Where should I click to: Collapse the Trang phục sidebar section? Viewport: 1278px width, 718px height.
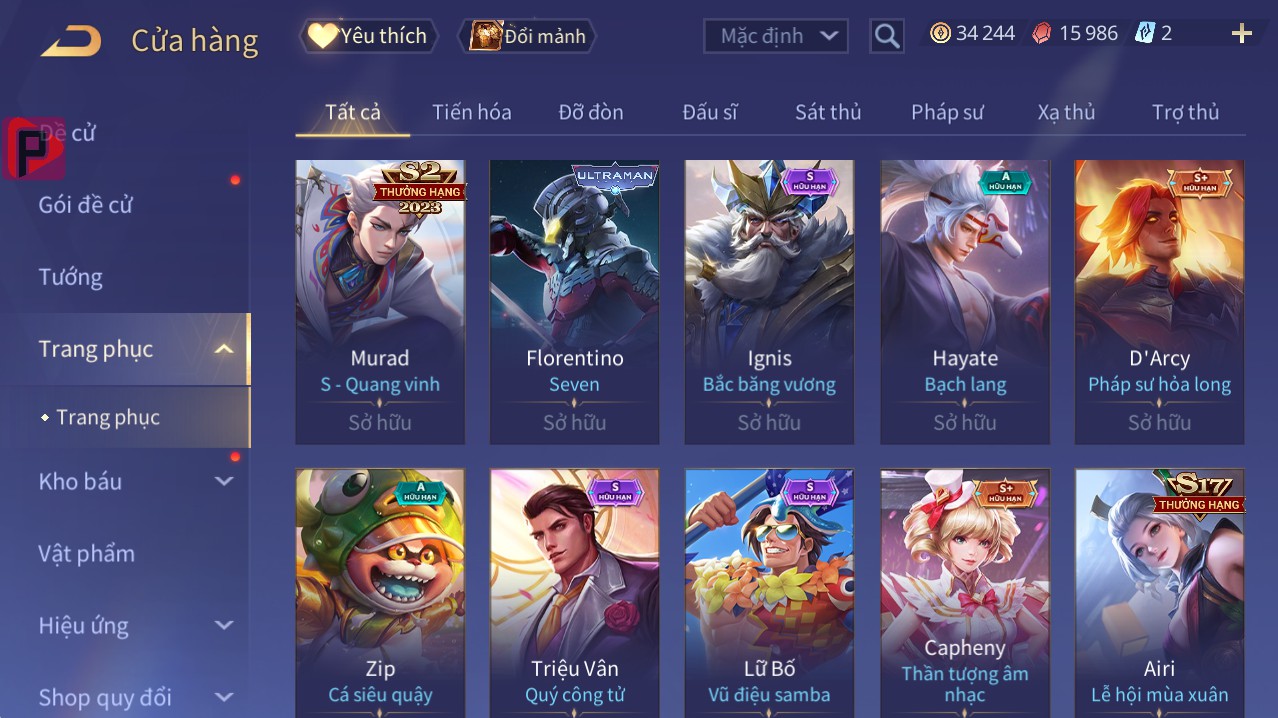[224, 349]
